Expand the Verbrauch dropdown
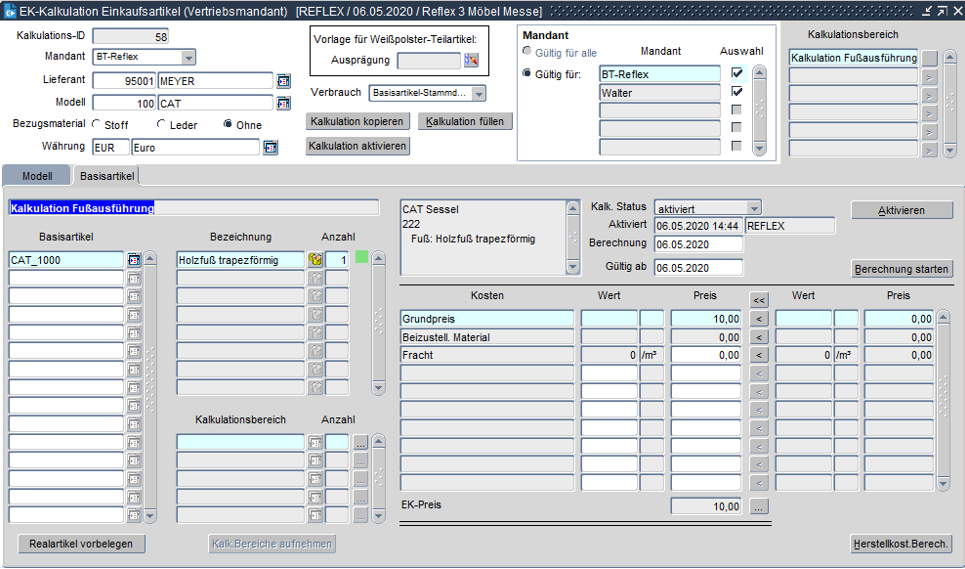Viewport: 965px width, 569px height. click(478, 93)
